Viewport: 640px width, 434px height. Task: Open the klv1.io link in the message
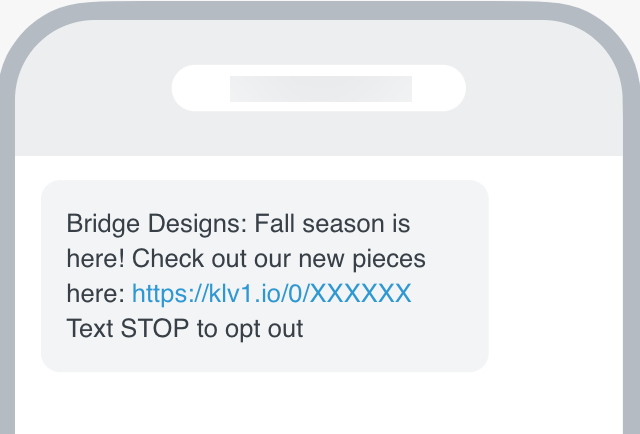[x=271, y=293]
